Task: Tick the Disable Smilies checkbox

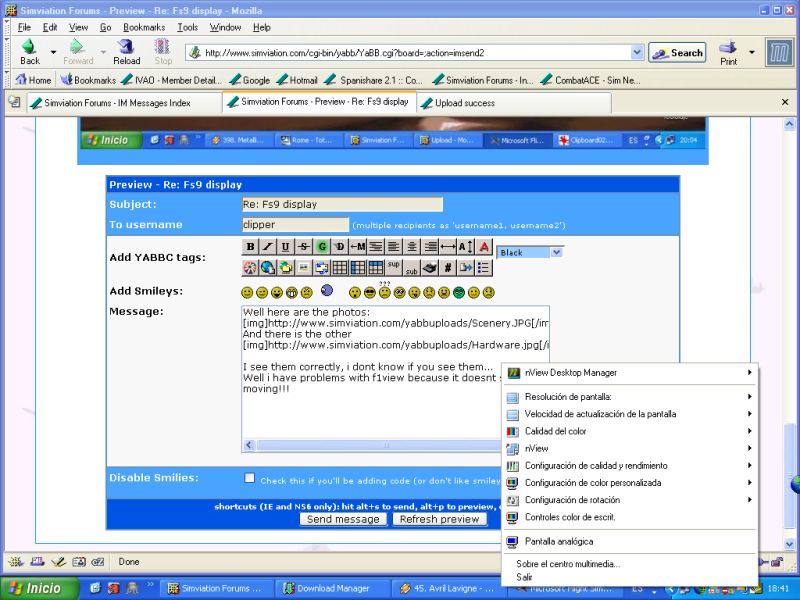Action: tap(250, 478)
